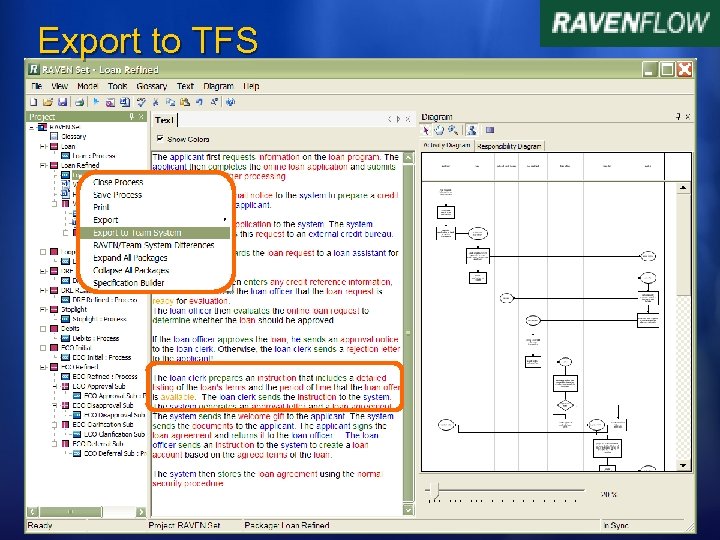This screenshot has width=720, height=540.
Task: Open the Model menu
Action: pos(87,86)
